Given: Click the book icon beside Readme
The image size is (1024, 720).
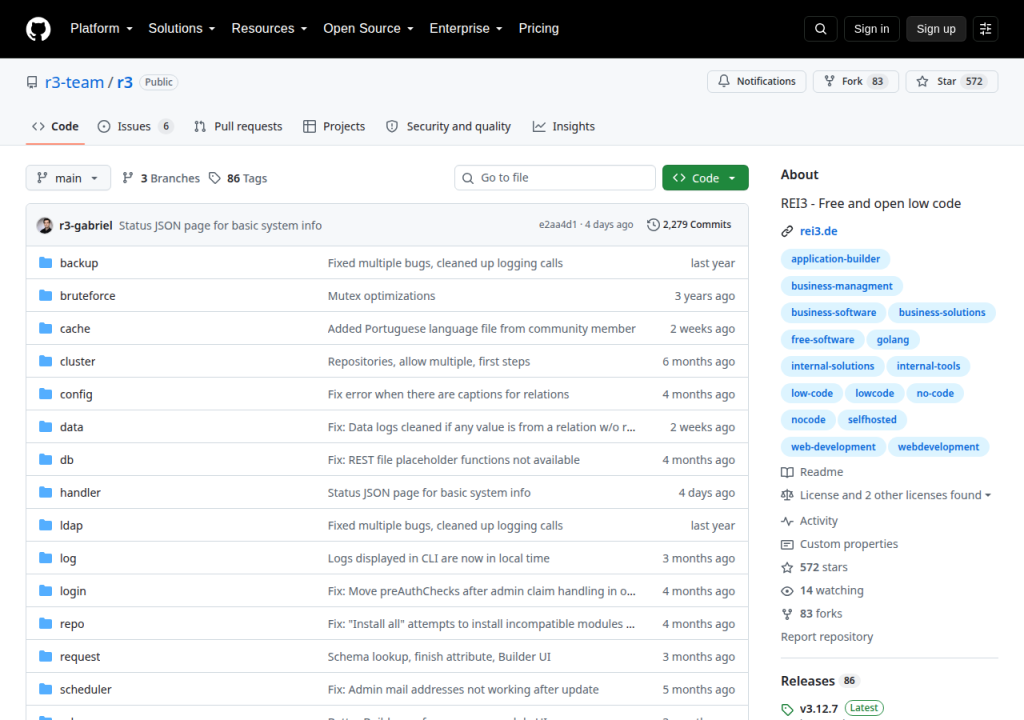Looking at the screenshot, I should pos(787,472).
